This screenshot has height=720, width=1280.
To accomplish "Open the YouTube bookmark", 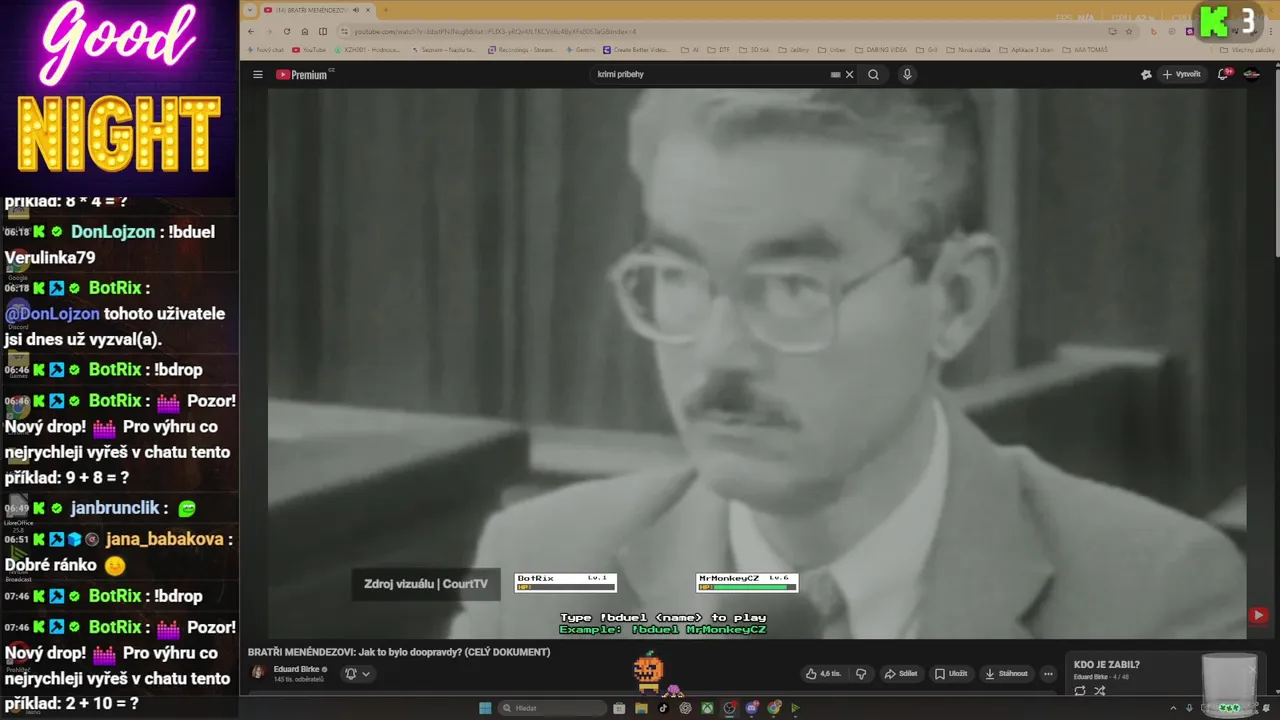I will (x=309, y=49).
